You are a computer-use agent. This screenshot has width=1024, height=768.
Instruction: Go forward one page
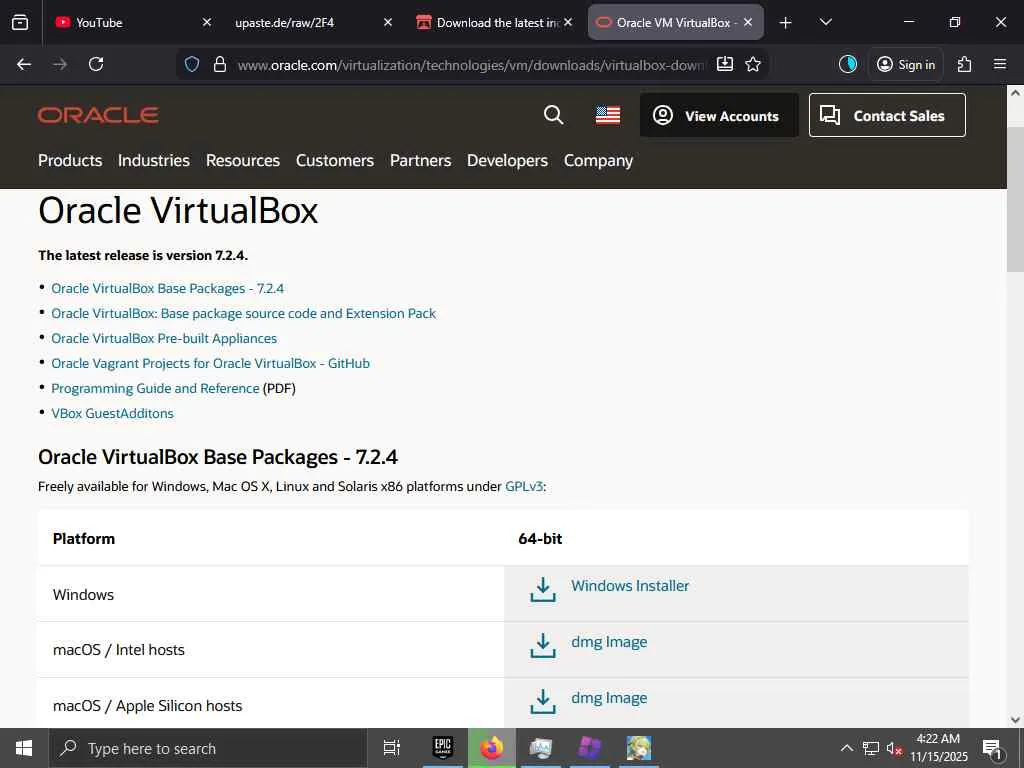coord(60,65)
